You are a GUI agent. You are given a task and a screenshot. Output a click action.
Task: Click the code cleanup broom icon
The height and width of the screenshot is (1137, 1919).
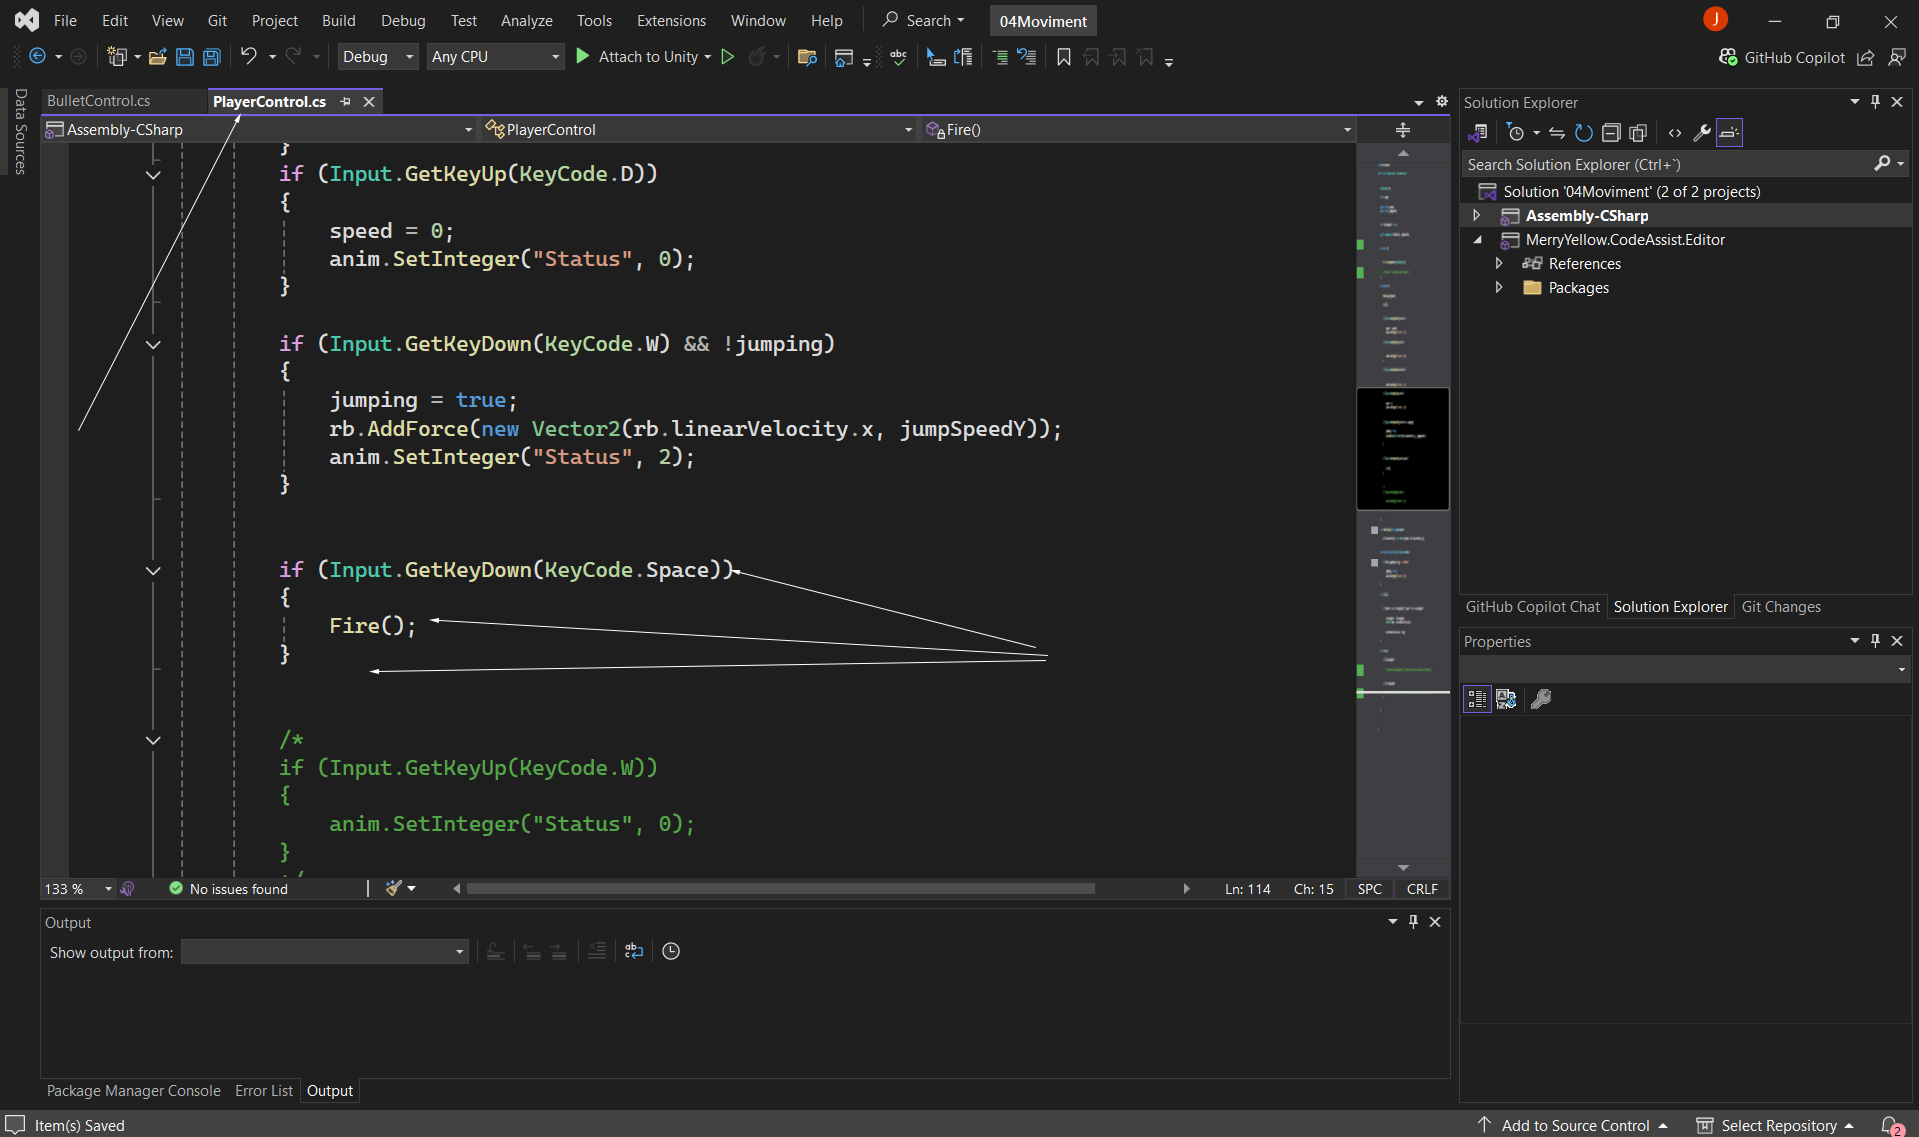click(x=394, y=888)
